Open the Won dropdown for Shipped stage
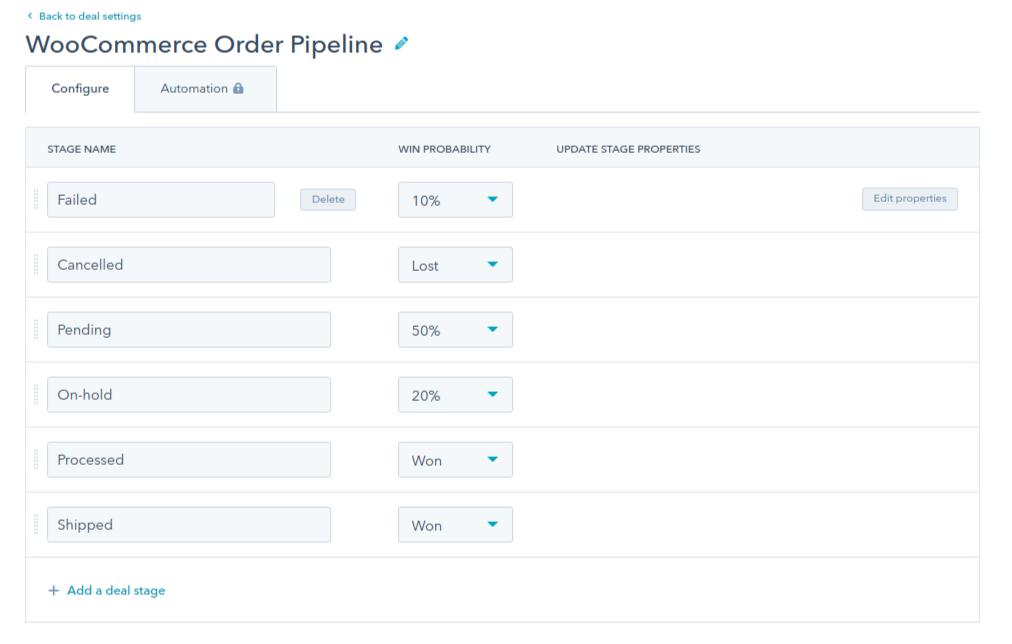Viewport: 1012px width, 644px height. [455, 525]
